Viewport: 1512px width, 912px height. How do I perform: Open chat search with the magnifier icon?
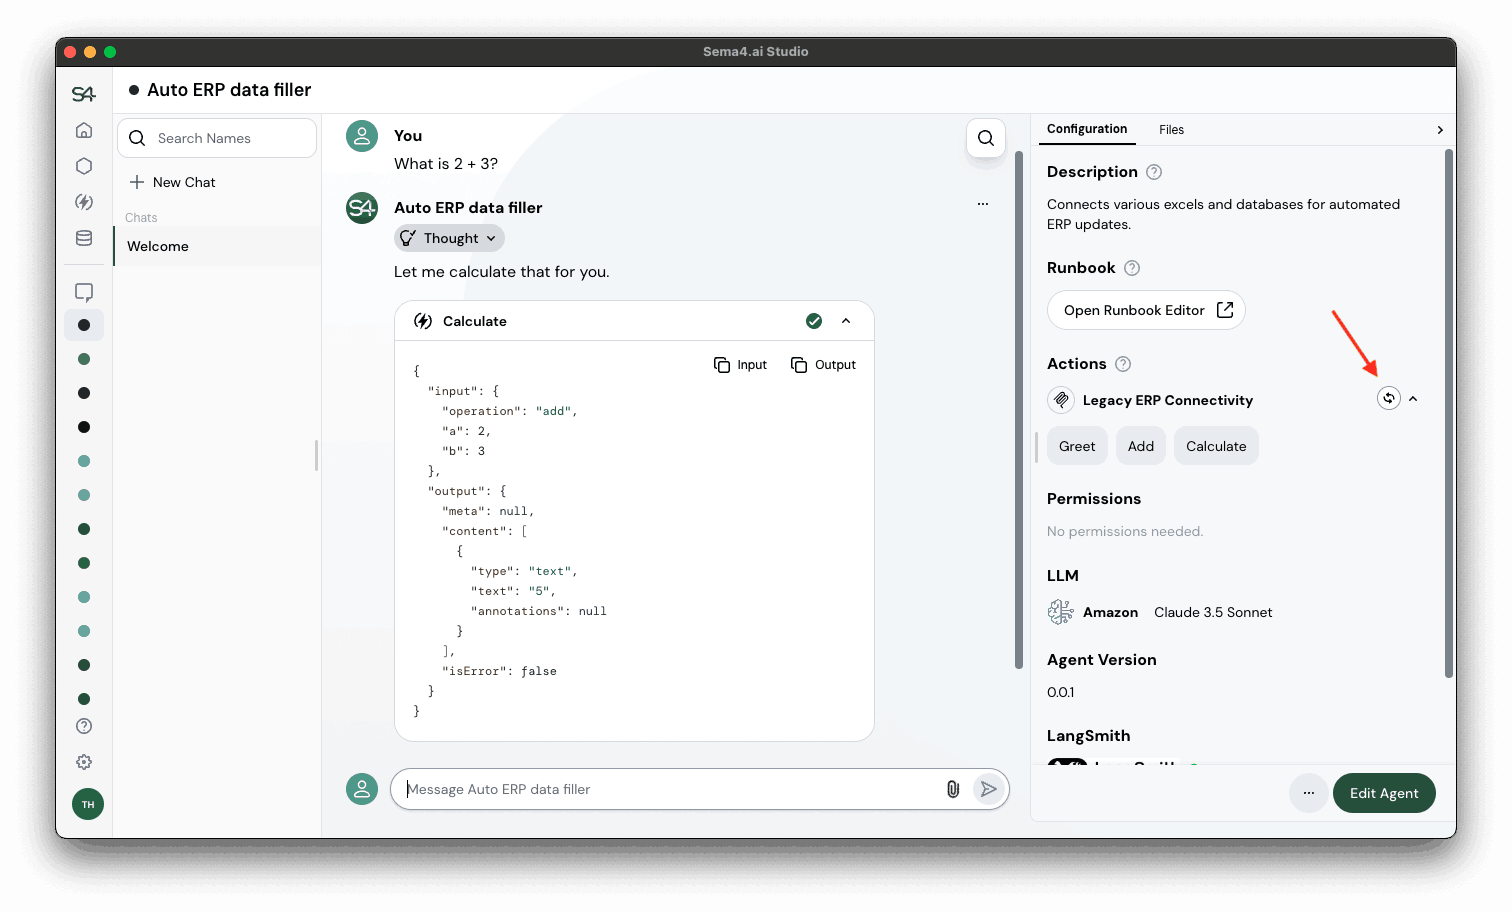pyautogui.click(x=985, y=138)
